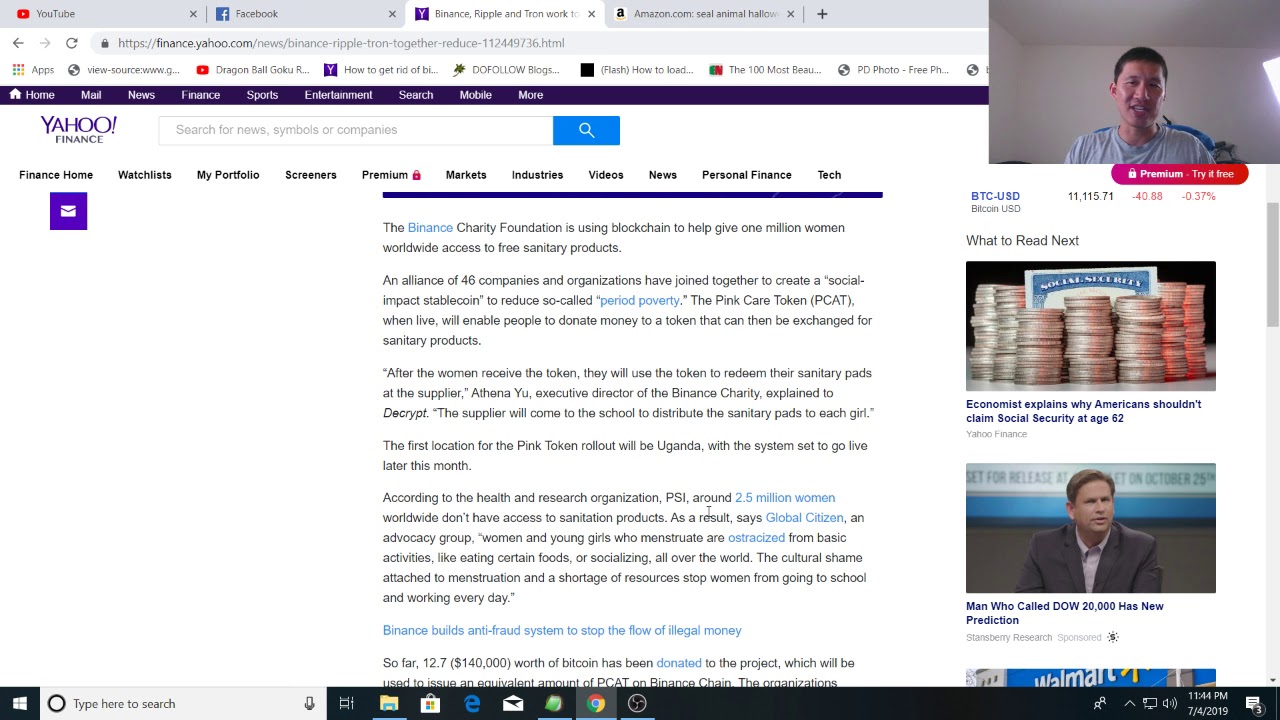Close the Facebook tab
This screenshot has width=1280, height=720.
pyautogui.click(x=392, y=14)
